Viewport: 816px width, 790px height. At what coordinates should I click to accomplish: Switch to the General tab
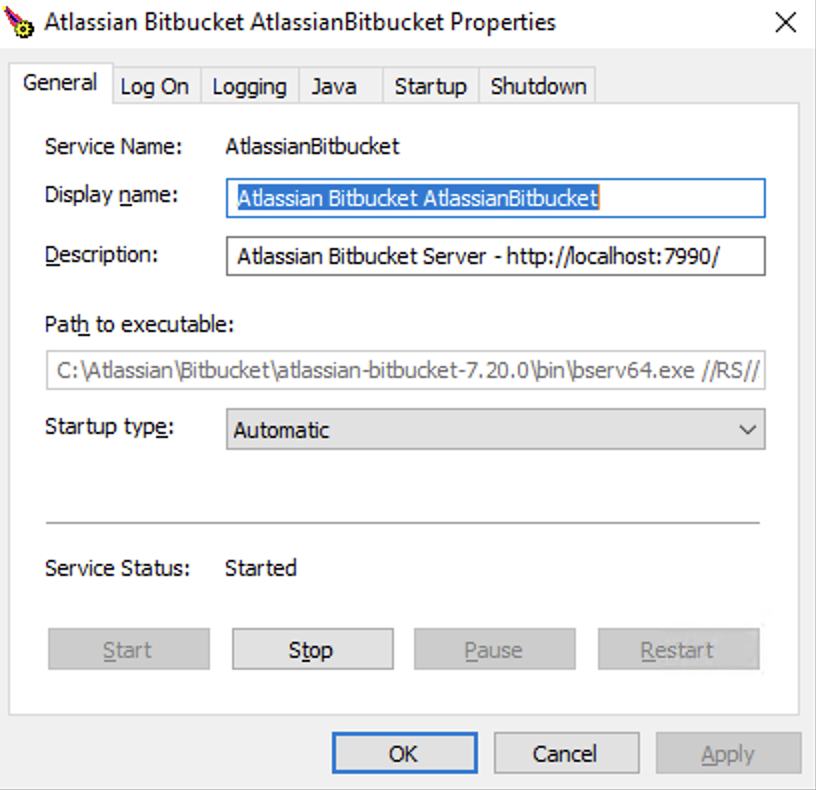pos(60,83)
